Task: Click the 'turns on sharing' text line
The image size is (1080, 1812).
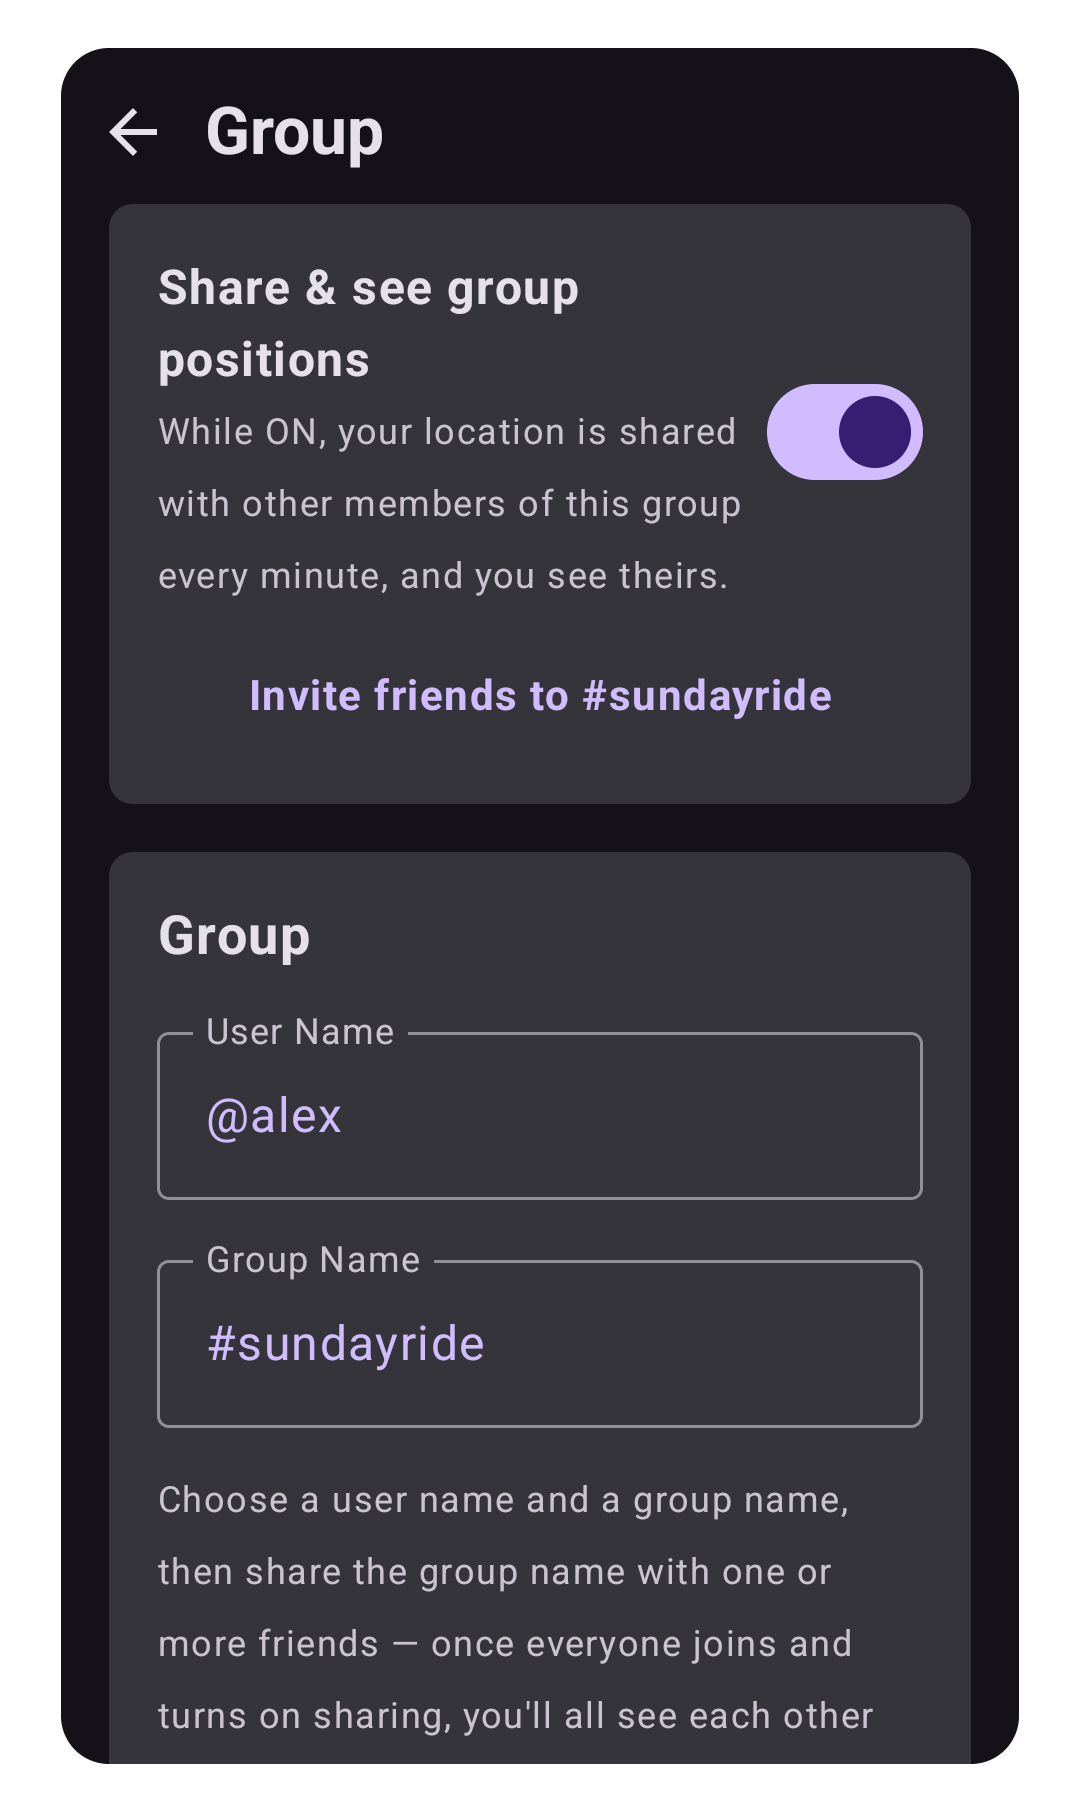Action: pyautogui.click(x=516, y=1716)
